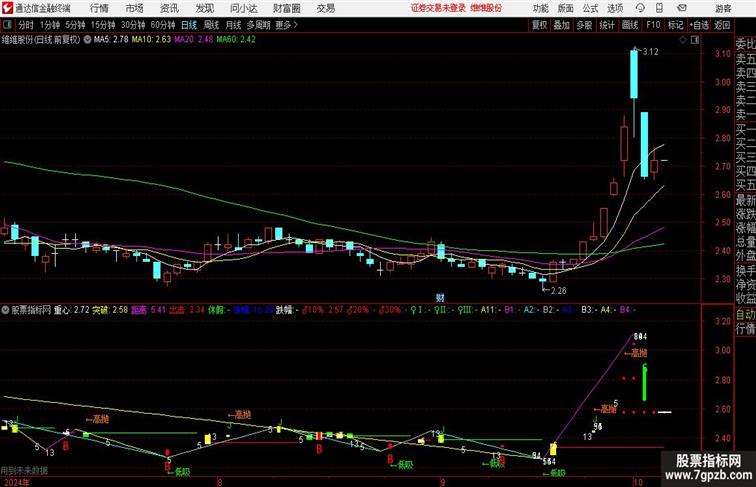Open the 财富圈 menu
Image resolution: width=756 pixels, height=487 pixels.
(286, 8)
